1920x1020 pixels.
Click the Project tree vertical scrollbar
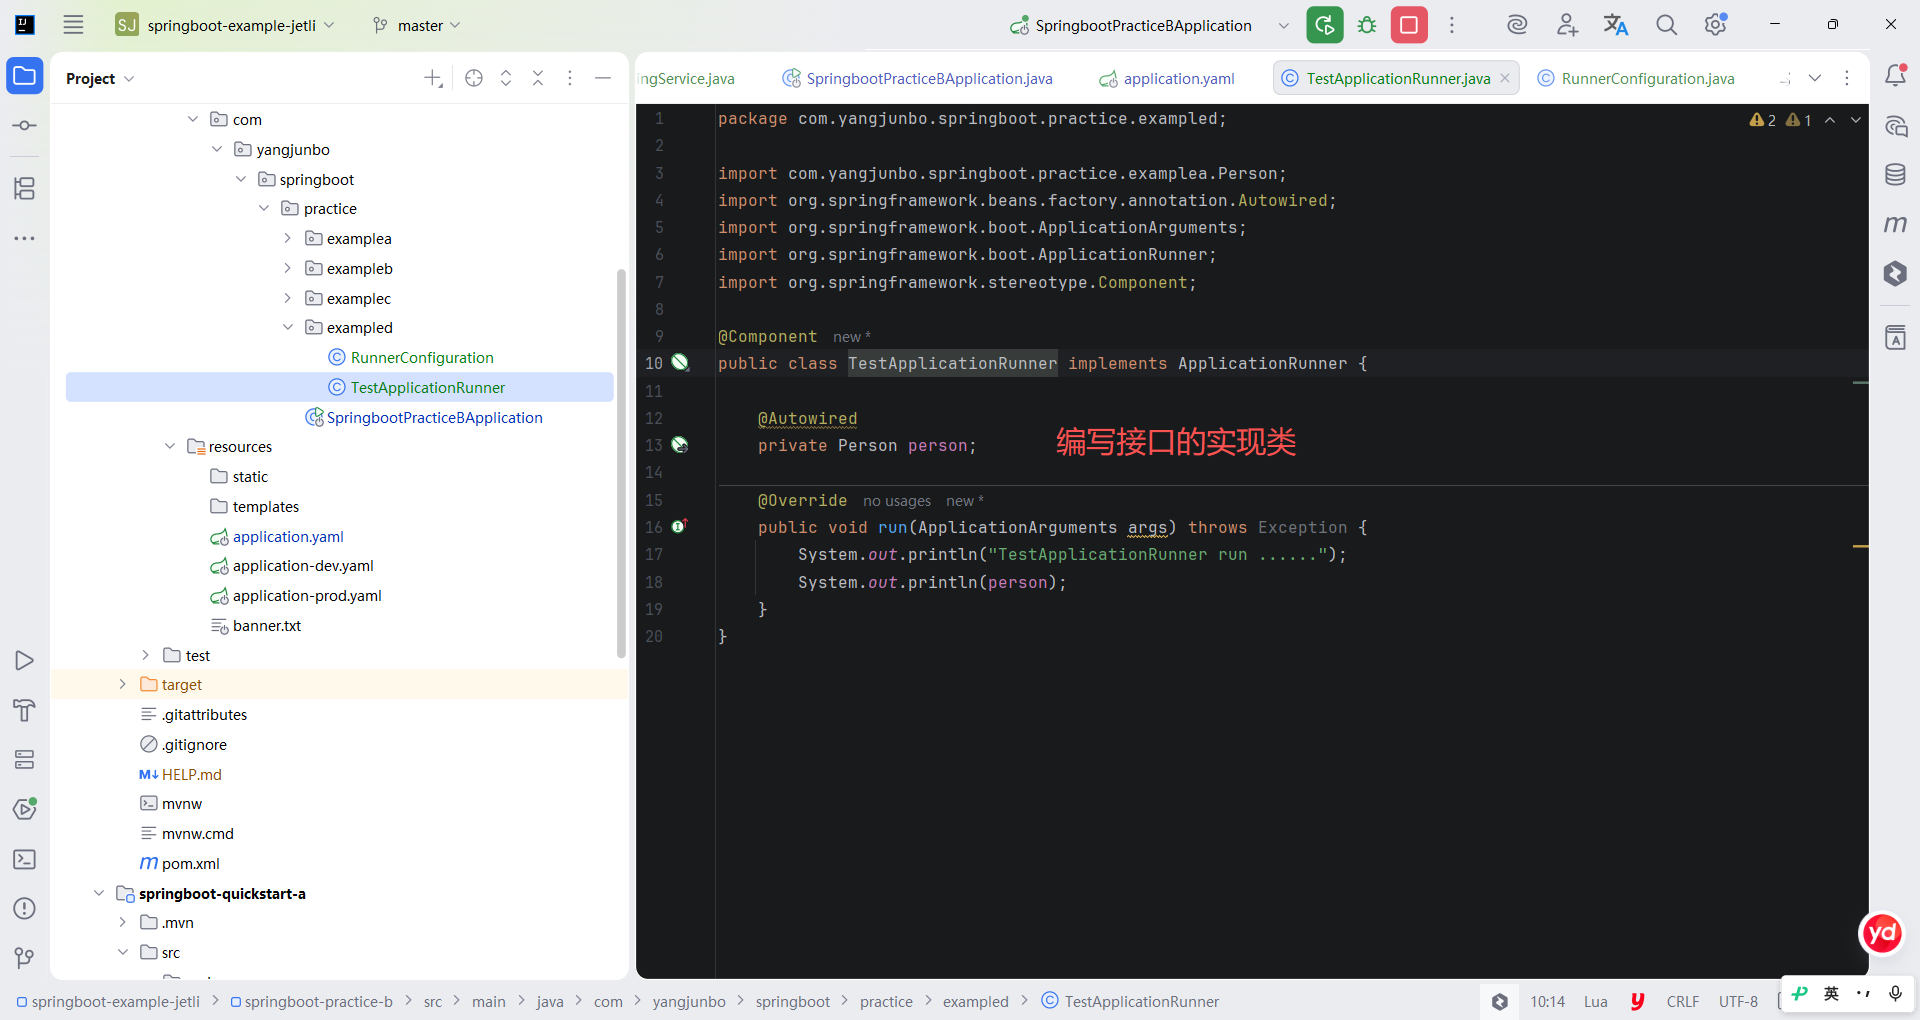point(621,463)
